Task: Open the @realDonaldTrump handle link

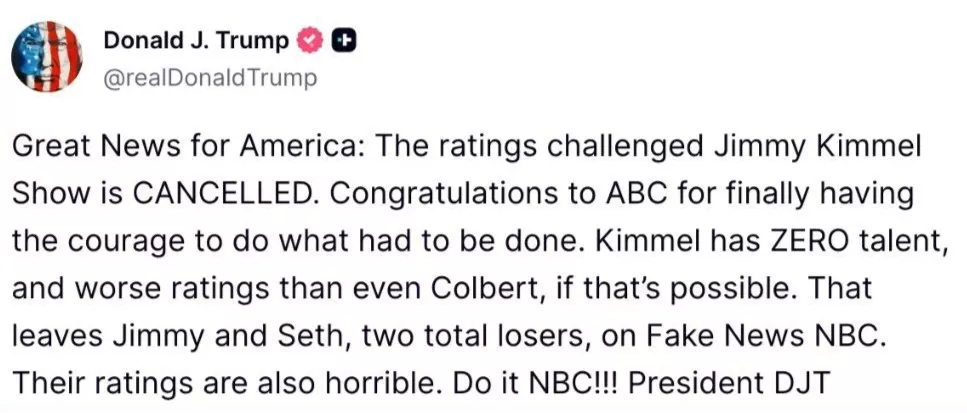Action: [x=210, y=77]
